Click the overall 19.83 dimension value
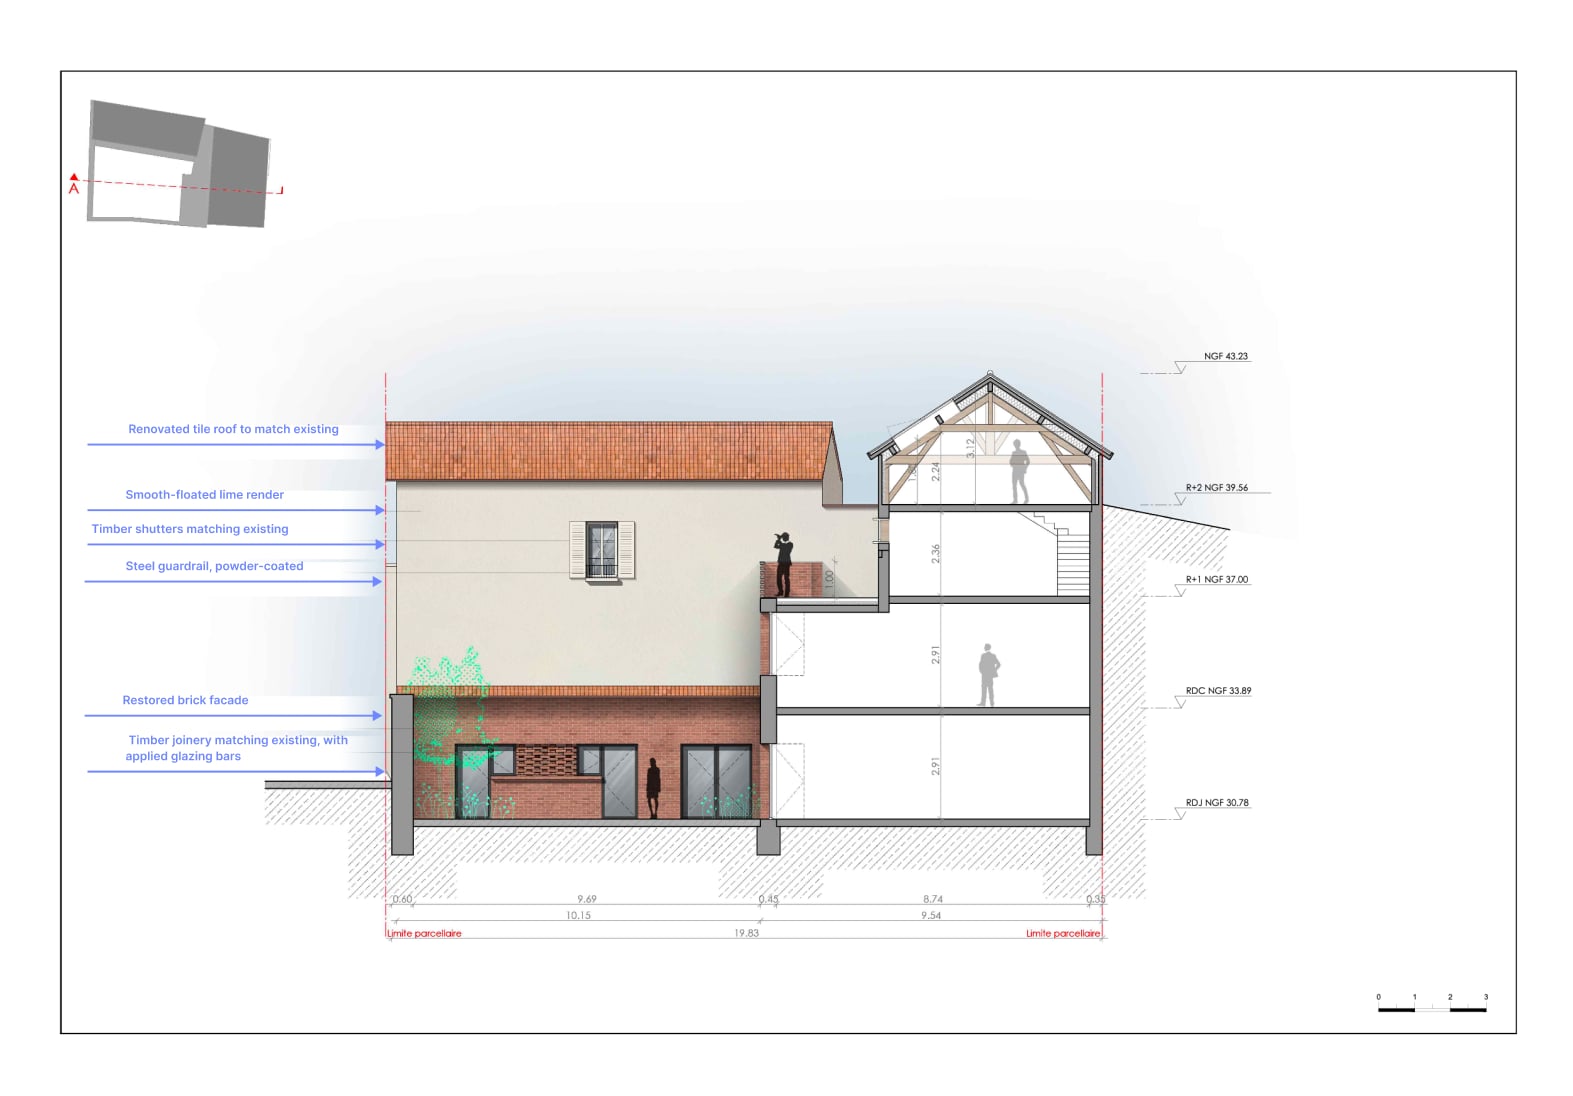 746,932
